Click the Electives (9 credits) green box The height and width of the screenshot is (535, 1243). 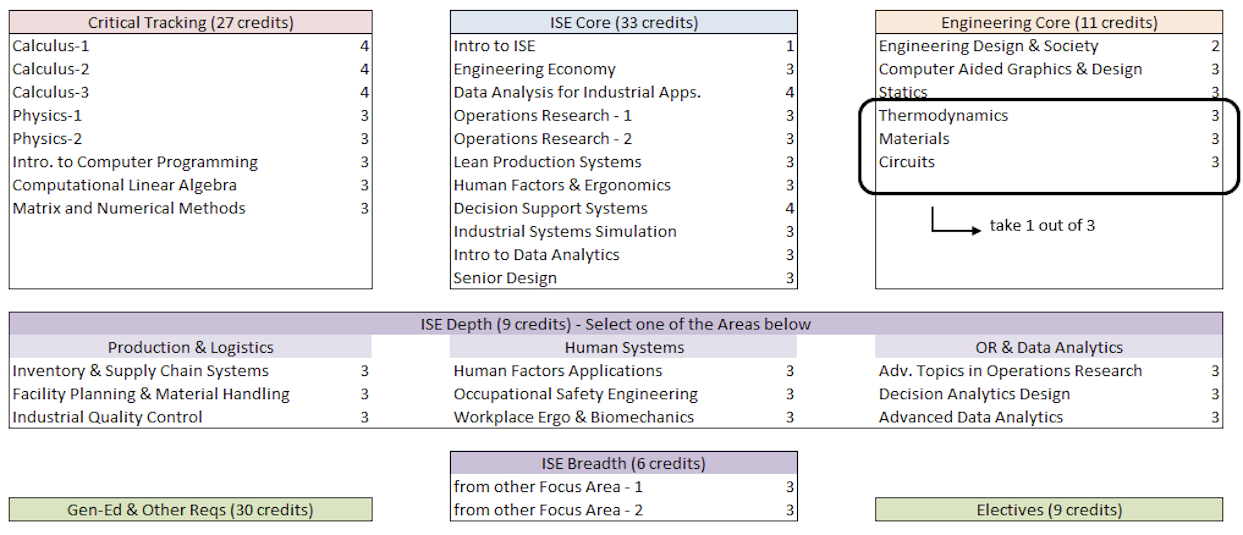click(x=1048, y=510)
